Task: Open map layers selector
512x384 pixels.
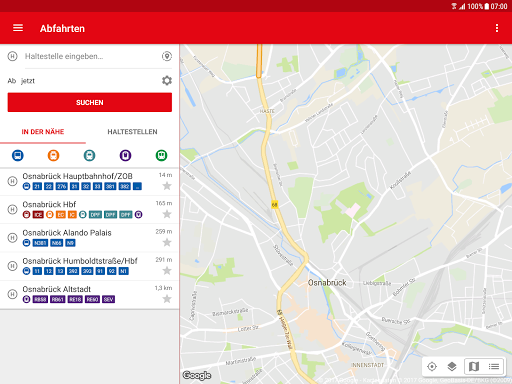Action: pyautogui.click(x=452, y=367)
